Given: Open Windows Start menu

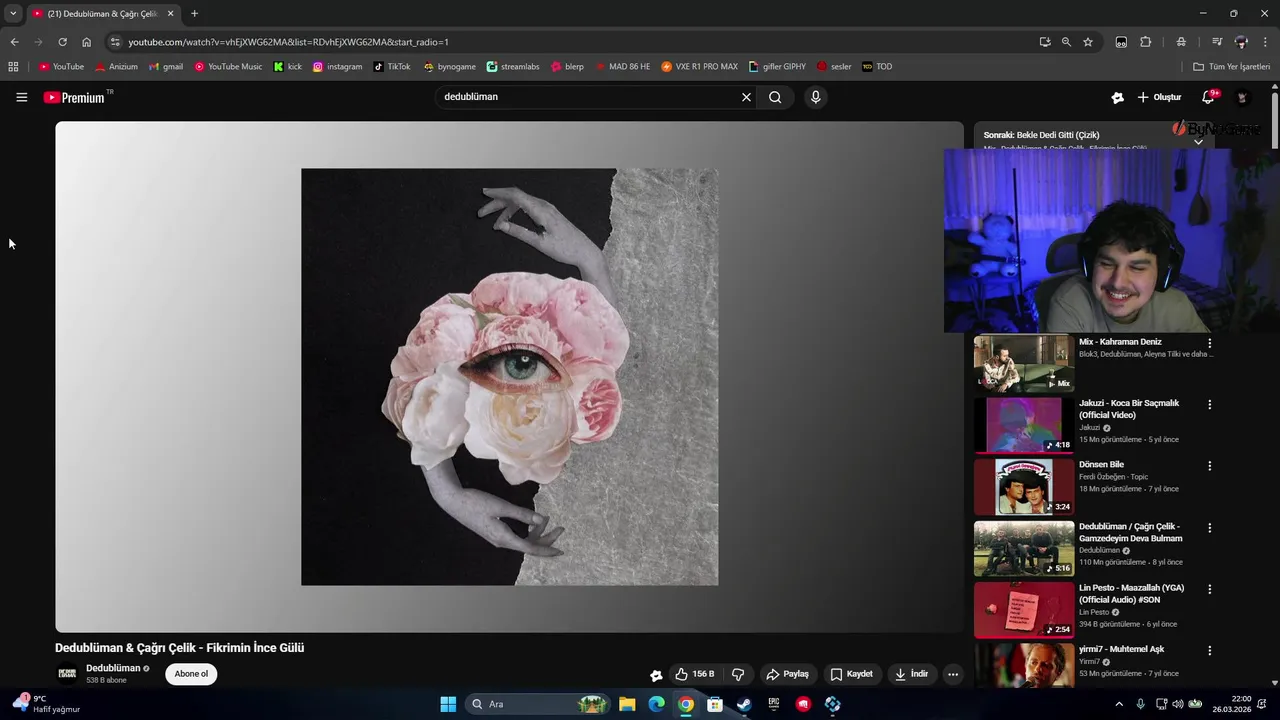Looking at the screenshot, I should (448, 704).
